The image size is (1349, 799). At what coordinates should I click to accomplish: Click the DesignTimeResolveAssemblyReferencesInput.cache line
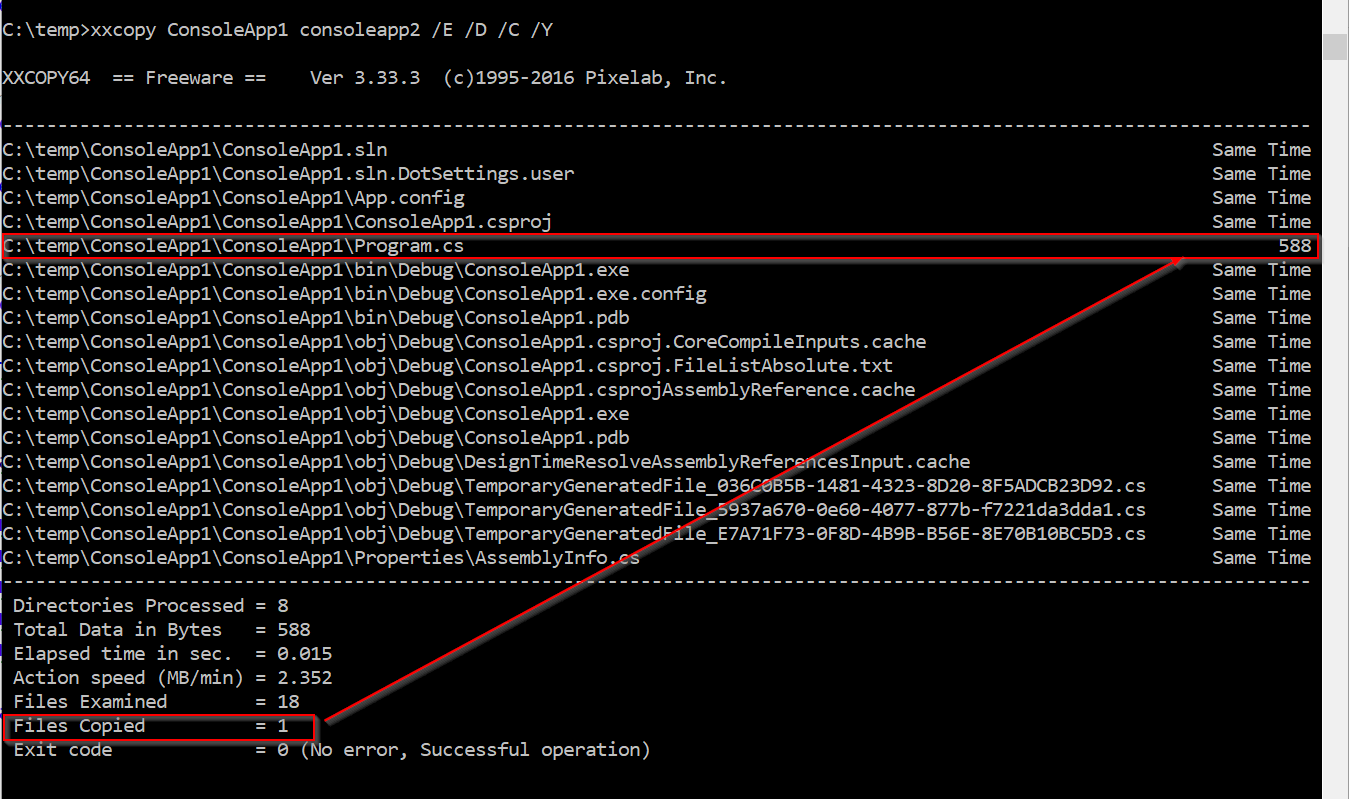(x=486, y=462)
